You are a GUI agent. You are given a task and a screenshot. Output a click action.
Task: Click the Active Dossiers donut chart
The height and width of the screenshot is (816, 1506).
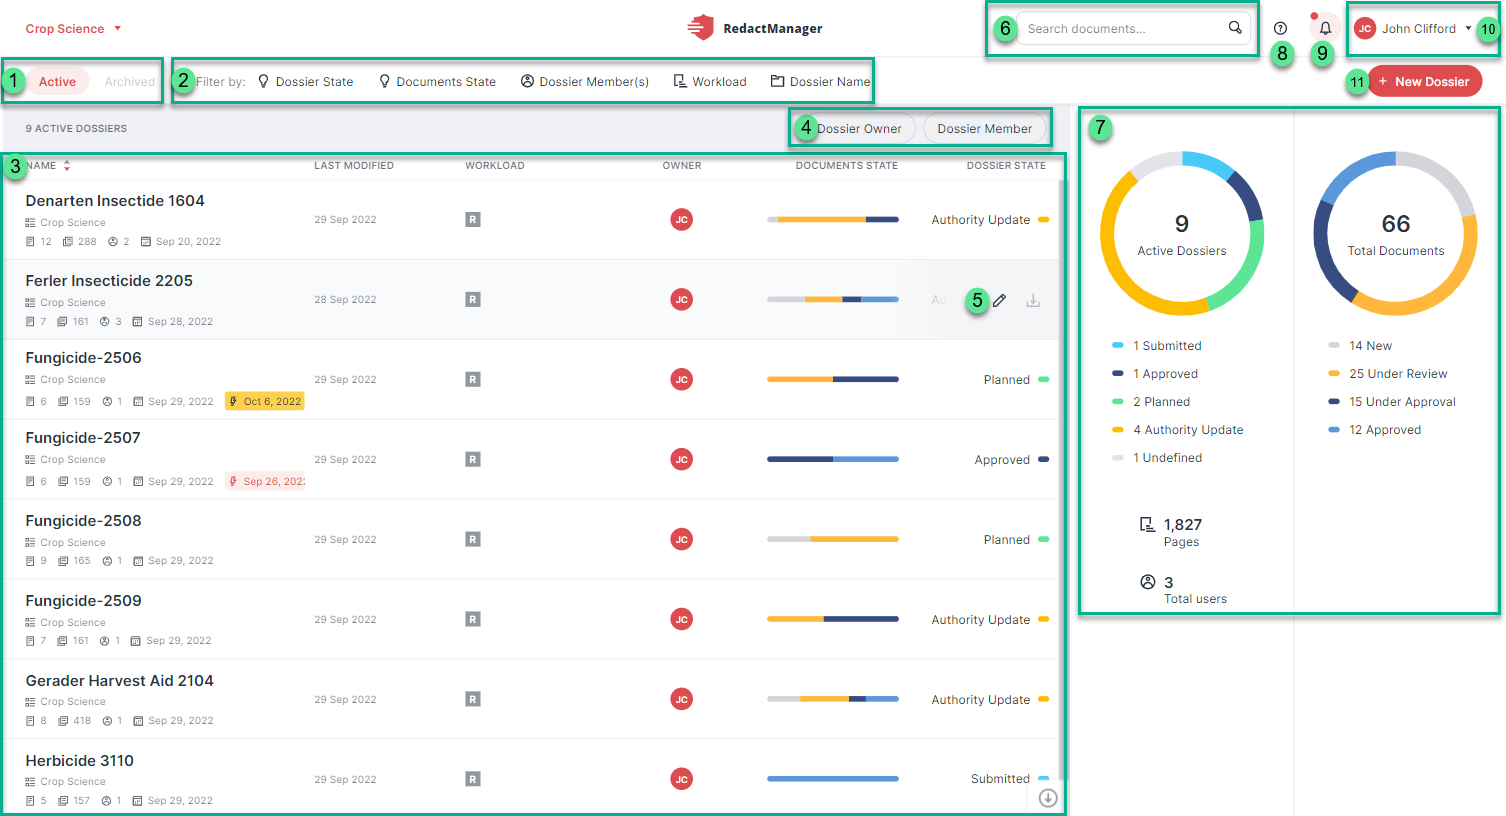[x=1182, y=234]
